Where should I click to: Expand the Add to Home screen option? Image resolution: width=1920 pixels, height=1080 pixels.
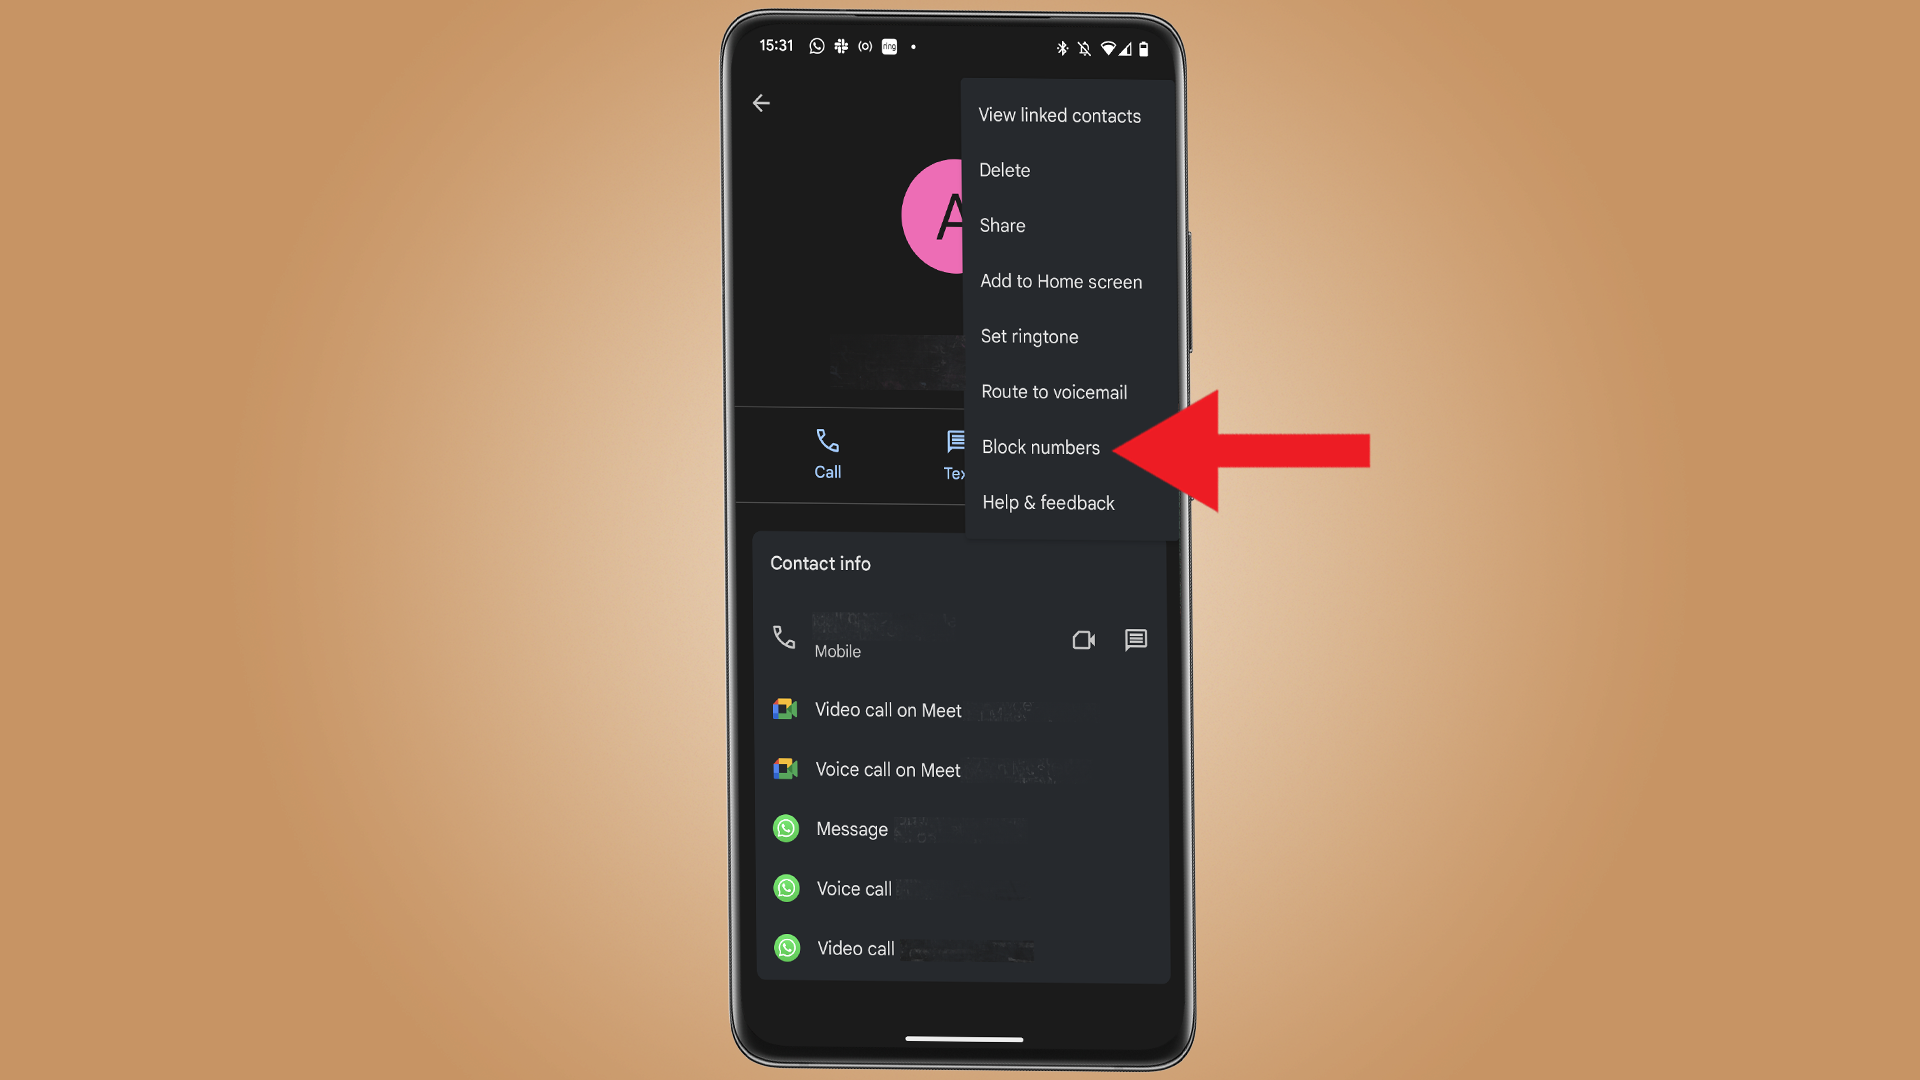1060,281
